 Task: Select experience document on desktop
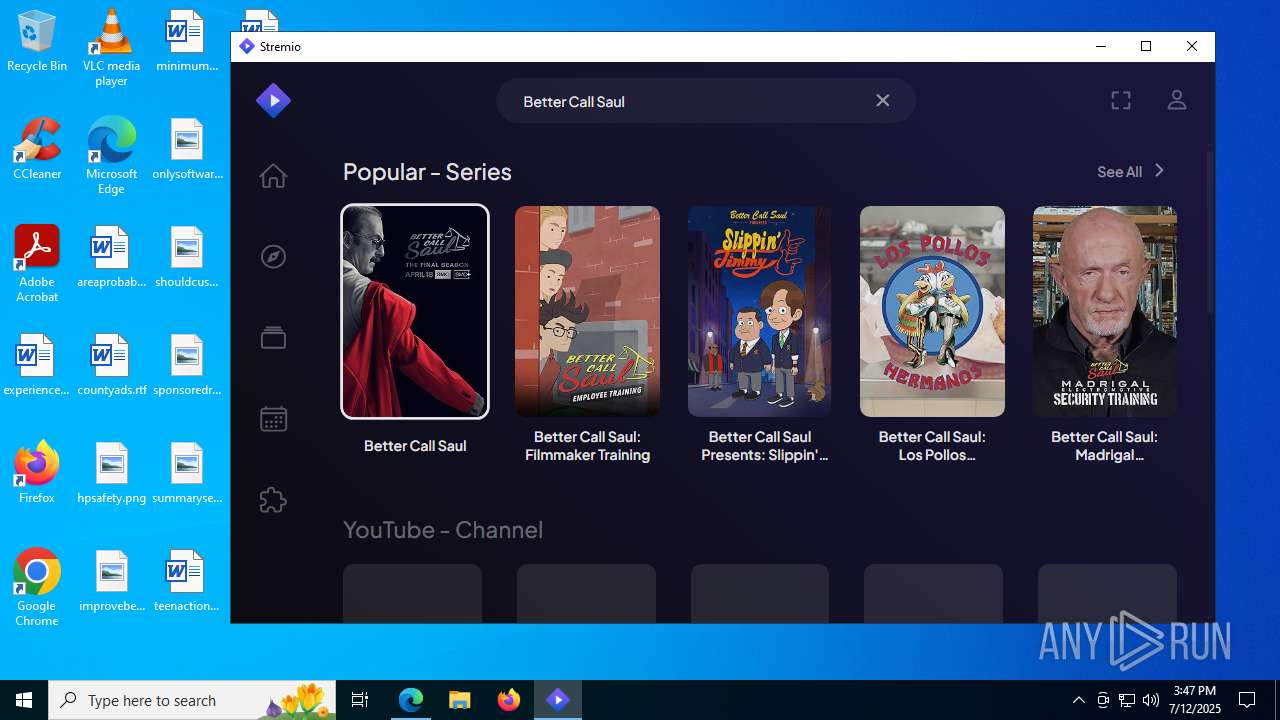pyautogui.click(x=37, y=366)
